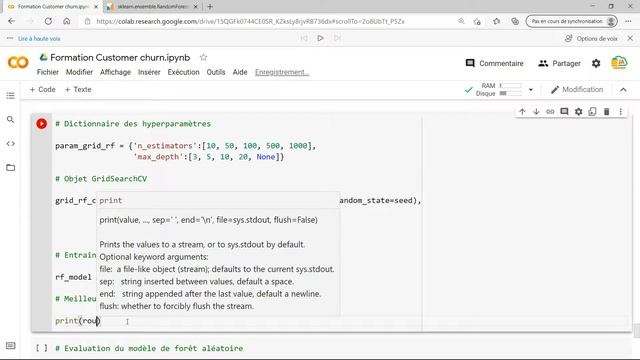Screen dimensions: 640x360
Task: Copy link to the cell
Action: tap(550, 111)
